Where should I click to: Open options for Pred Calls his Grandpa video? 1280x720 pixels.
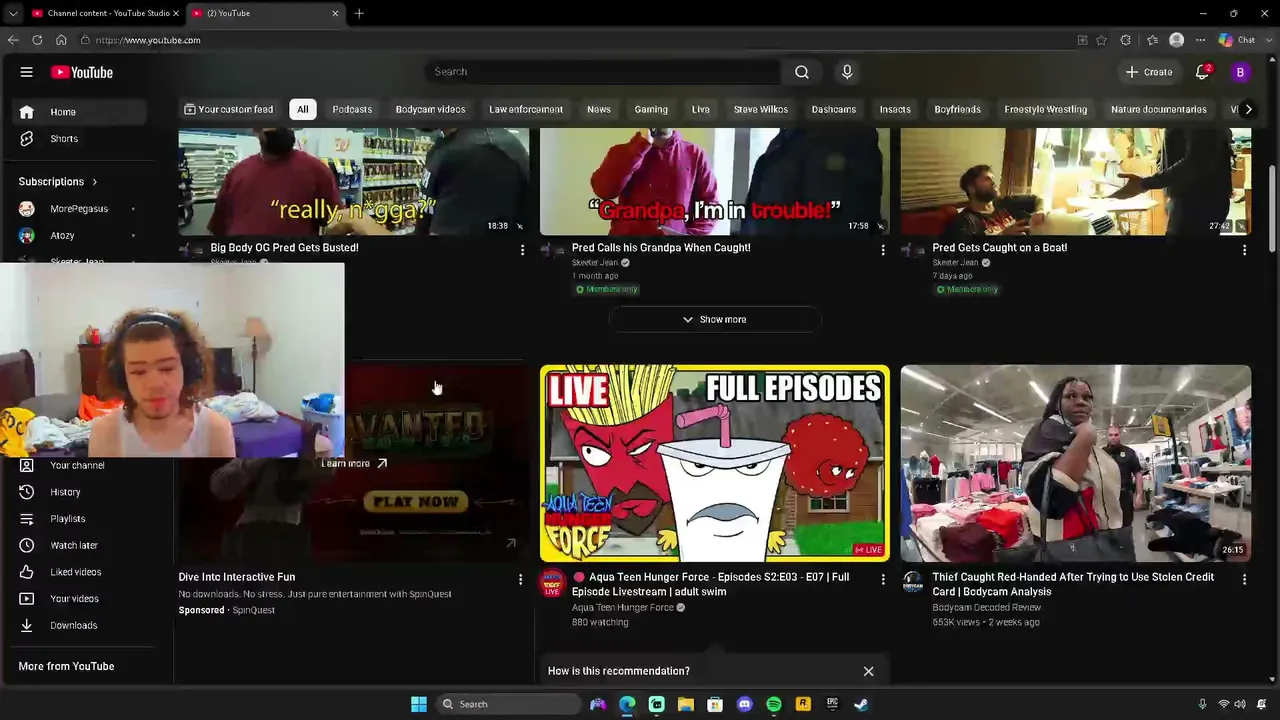[883, 250]
